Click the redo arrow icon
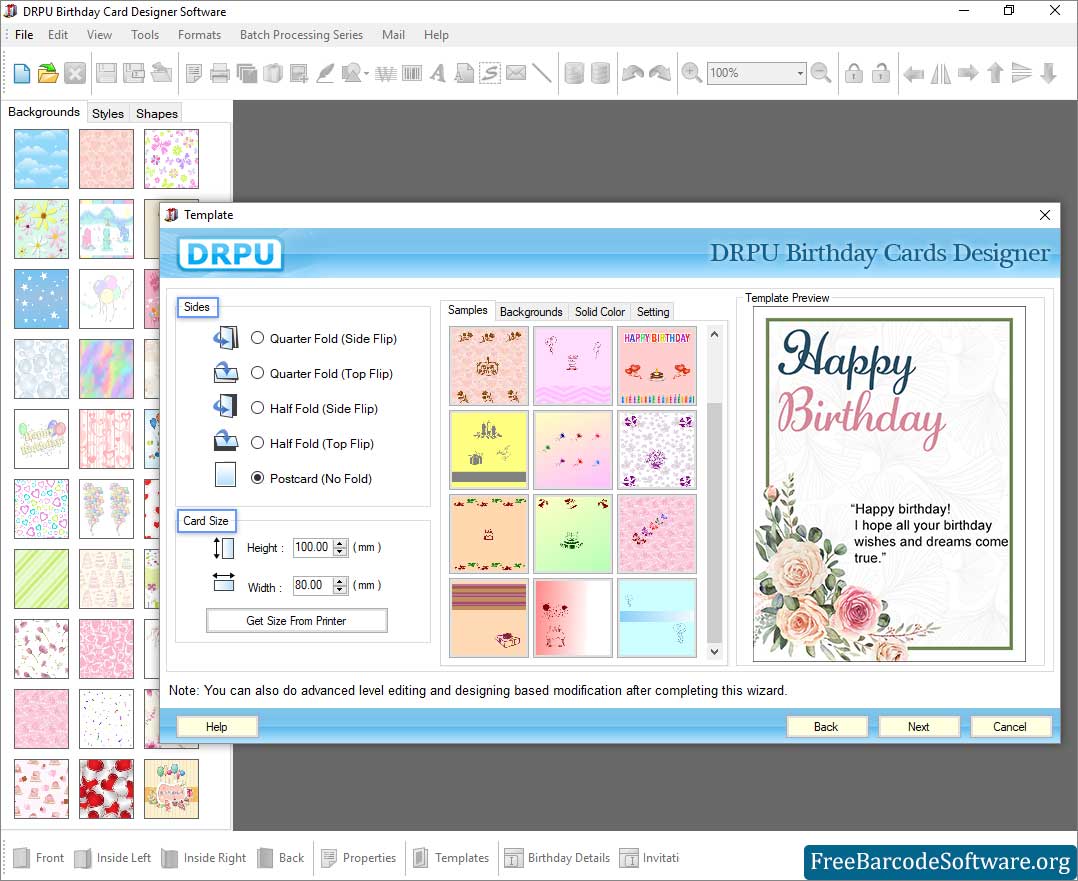This screenshot has width=1078, height=881. 659,73
